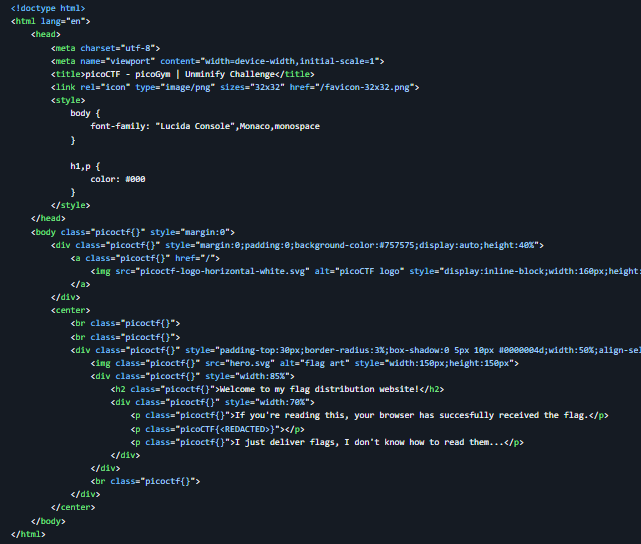Screen dimensions: 641x544
Task: Click the opening <center> tag
Action: tap(70, 310)
